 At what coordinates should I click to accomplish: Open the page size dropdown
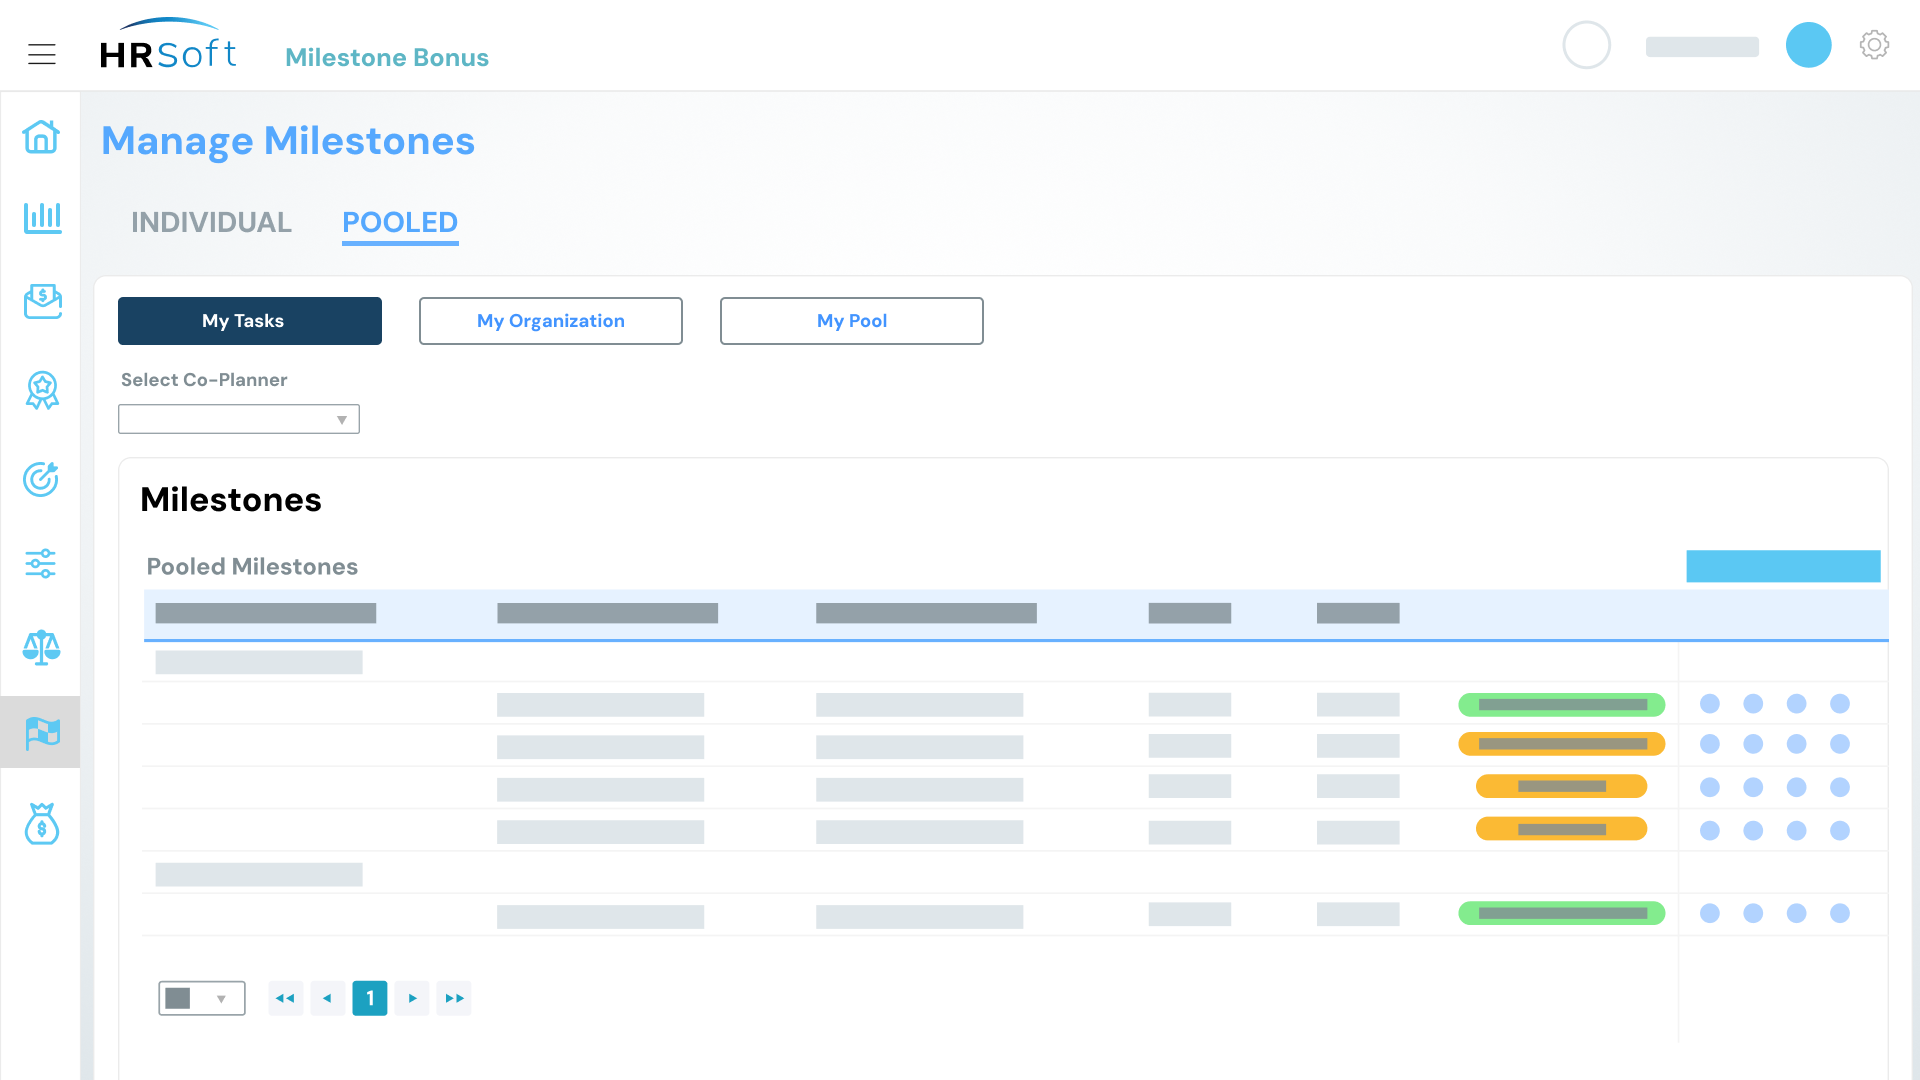201,998
